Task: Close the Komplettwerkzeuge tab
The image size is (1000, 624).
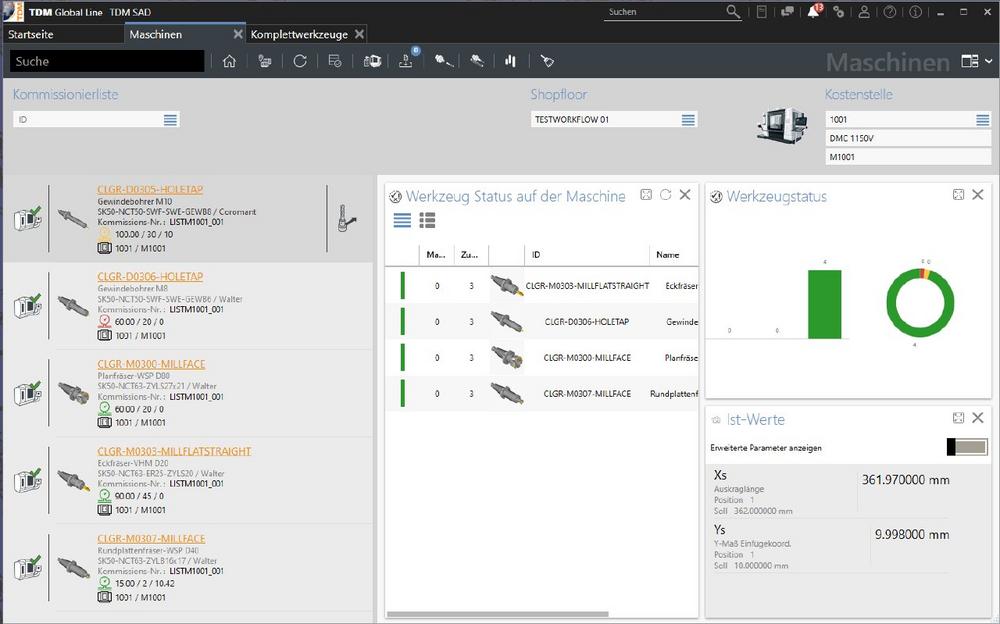Action: pyautogui.click(x=360, y=34)
